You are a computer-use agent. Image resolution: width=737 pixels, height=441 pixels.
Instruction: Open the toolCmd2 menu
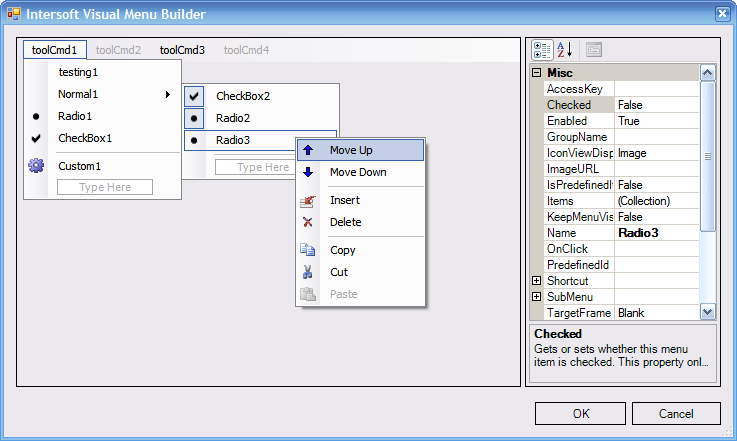tap(118, 50)
